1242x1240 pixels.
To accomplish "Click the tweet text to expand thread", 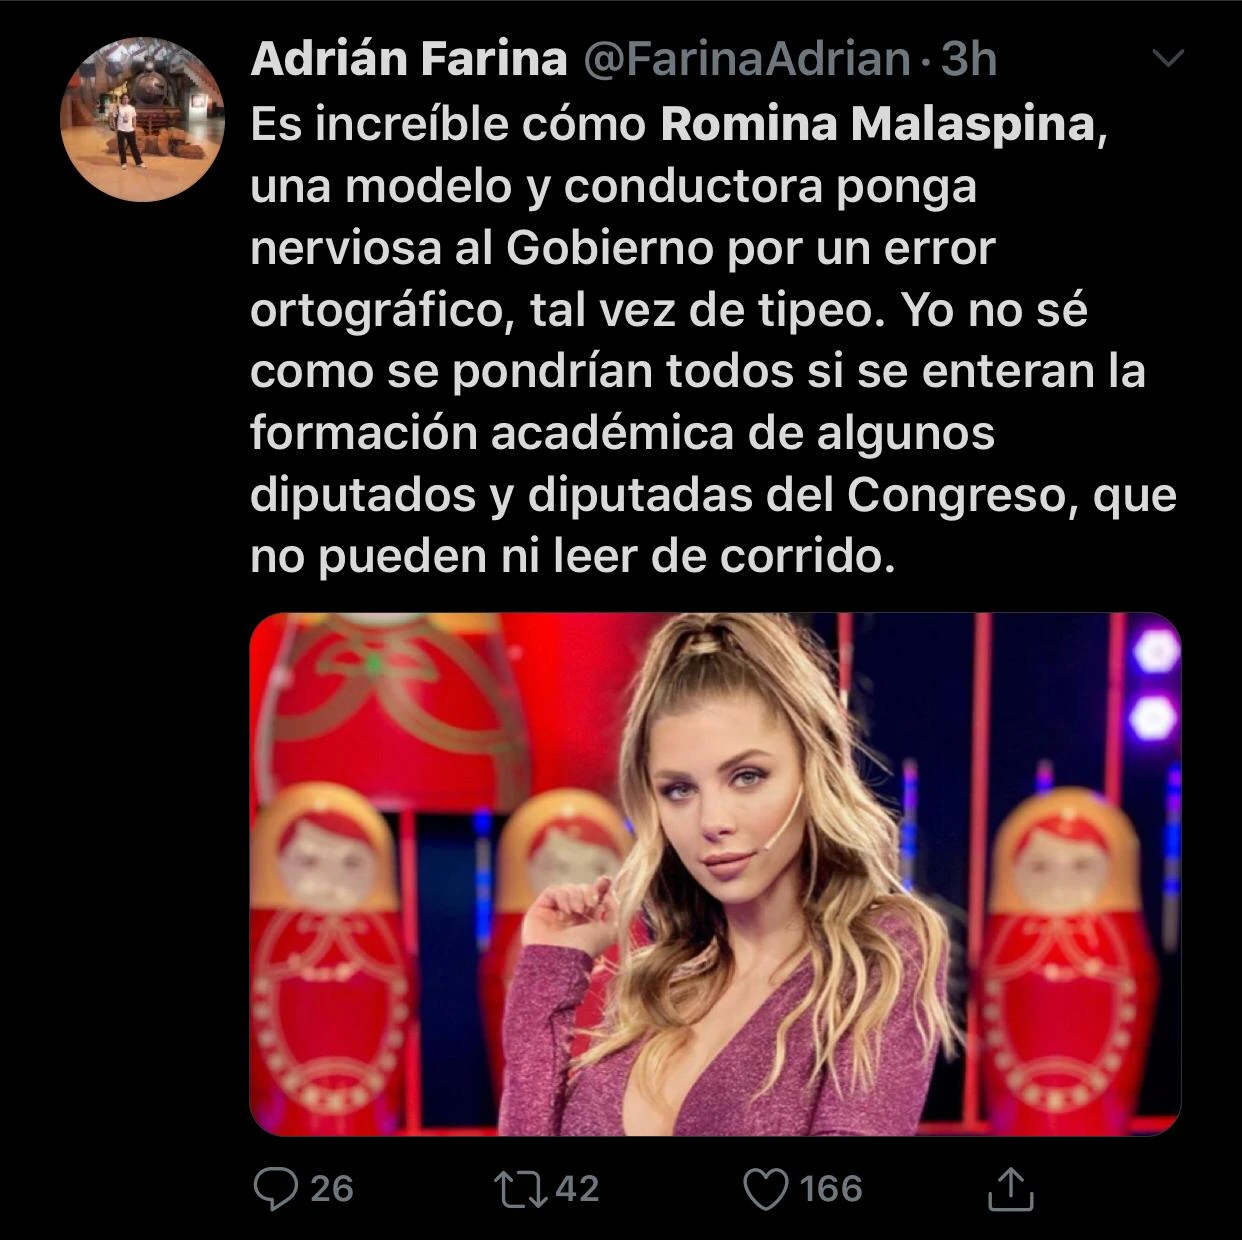I will click(x=713, y=340).
